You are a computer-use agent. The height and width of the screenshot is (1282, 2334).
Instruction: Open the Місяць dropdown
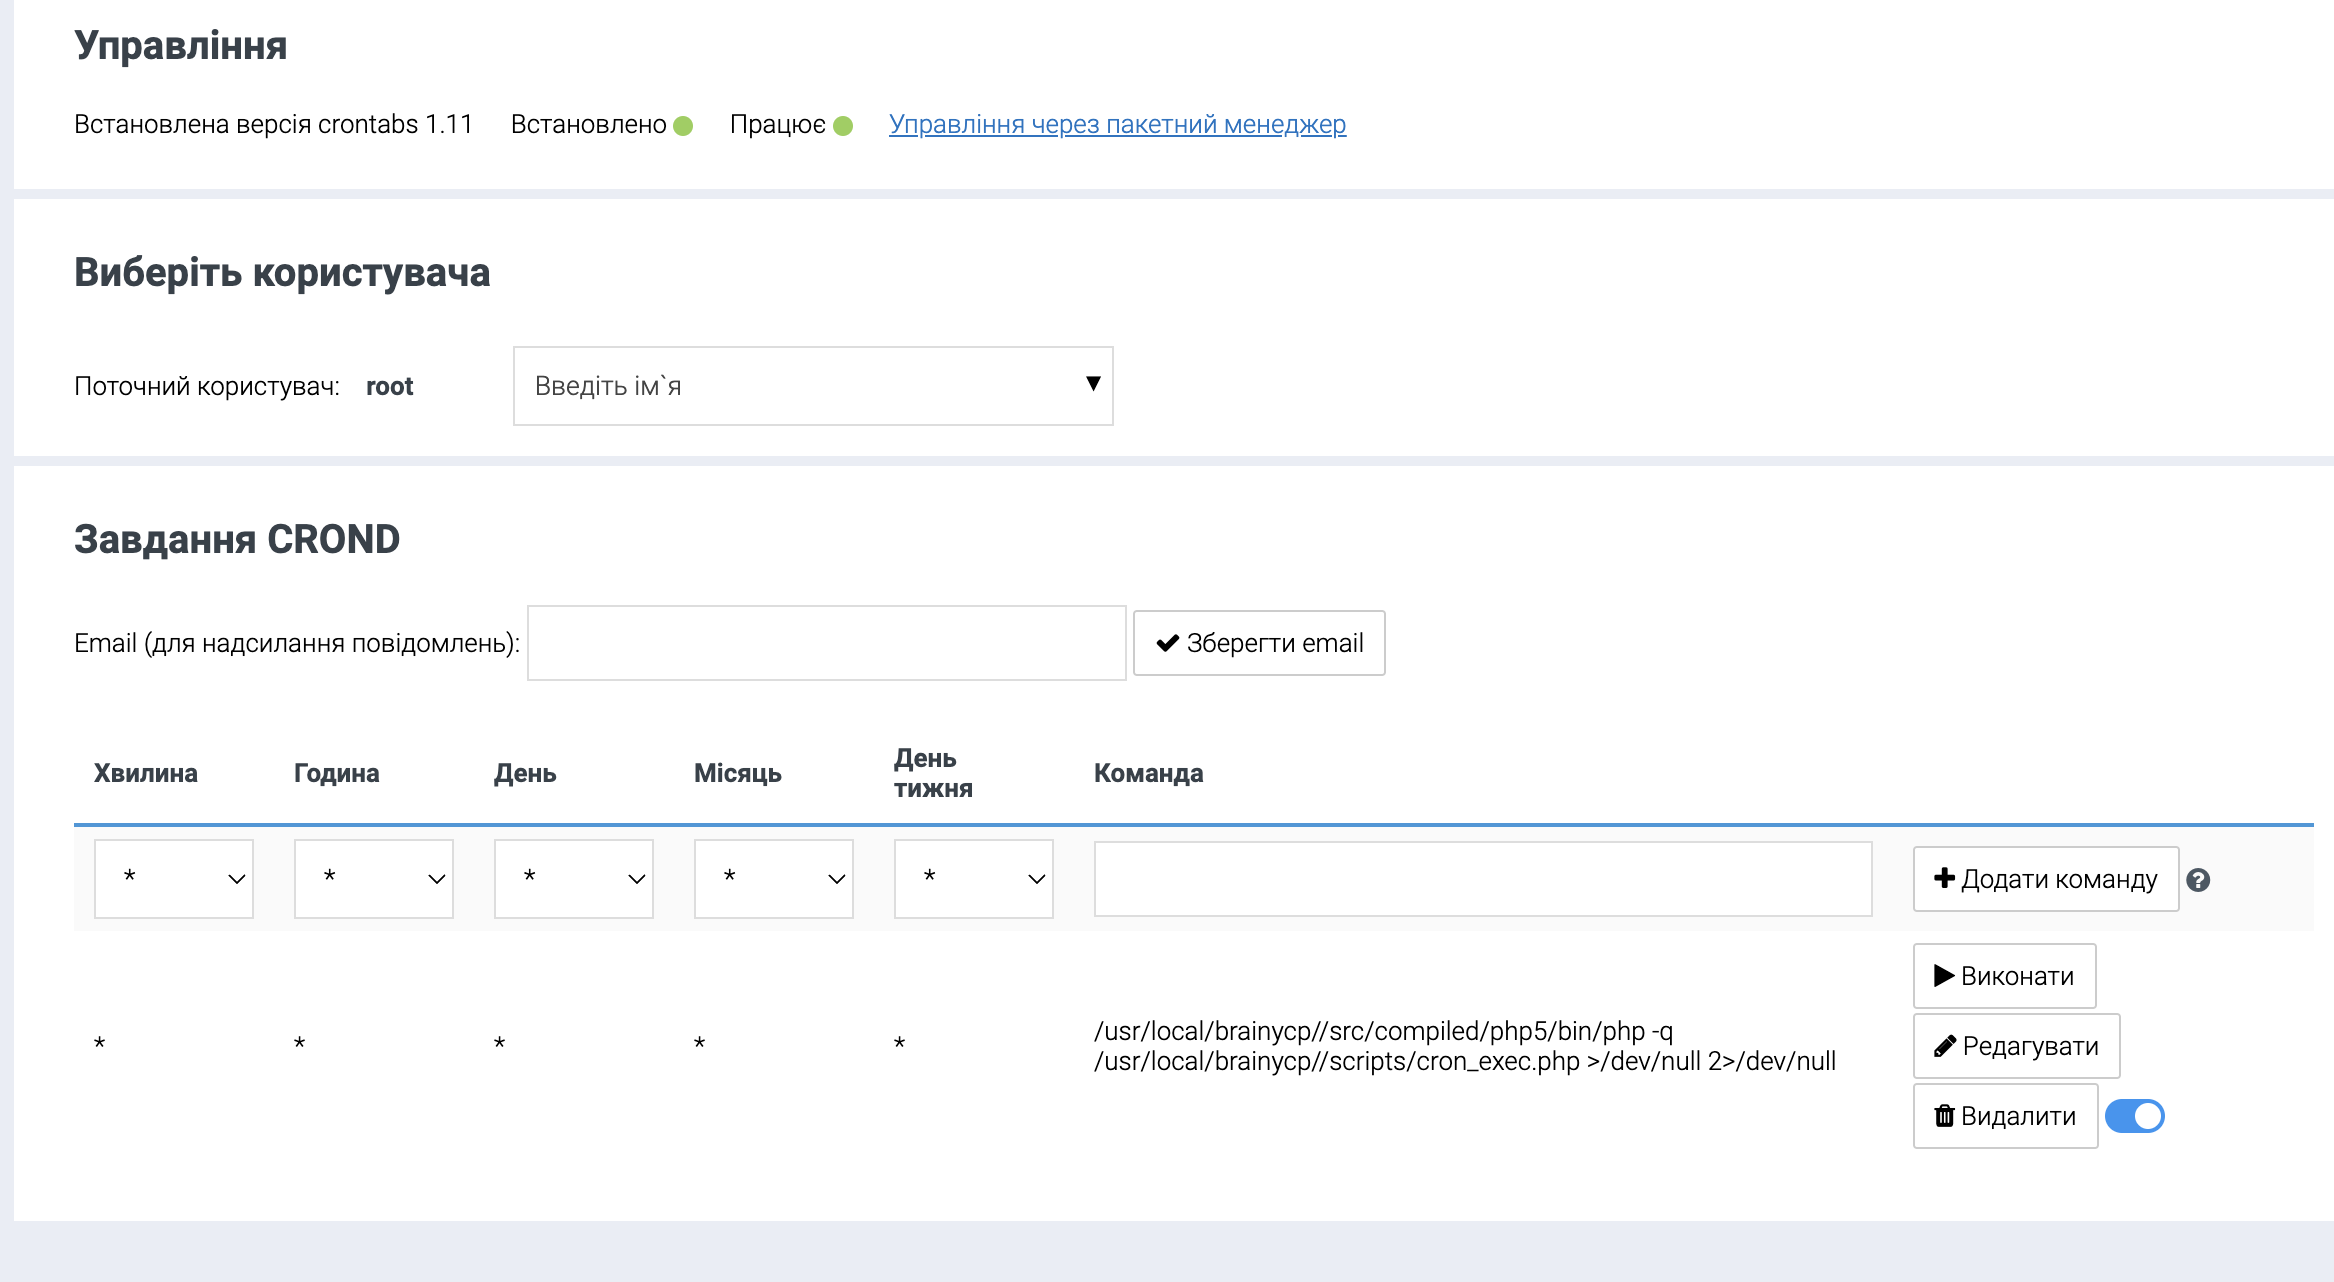point(774,879)
